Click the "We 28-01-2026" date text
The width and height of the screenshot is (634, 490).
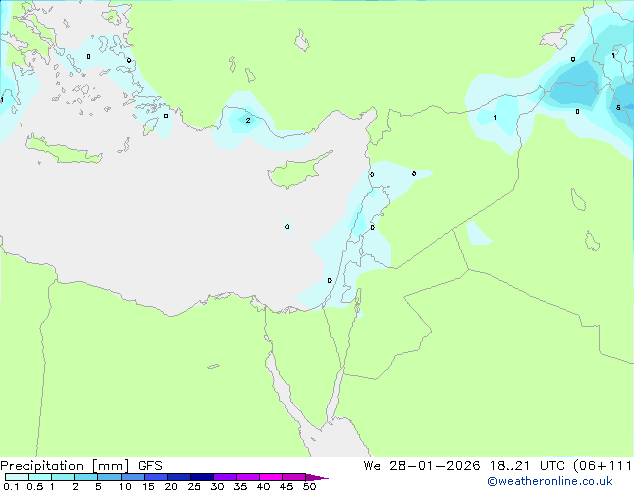click(x=422, y=466)
